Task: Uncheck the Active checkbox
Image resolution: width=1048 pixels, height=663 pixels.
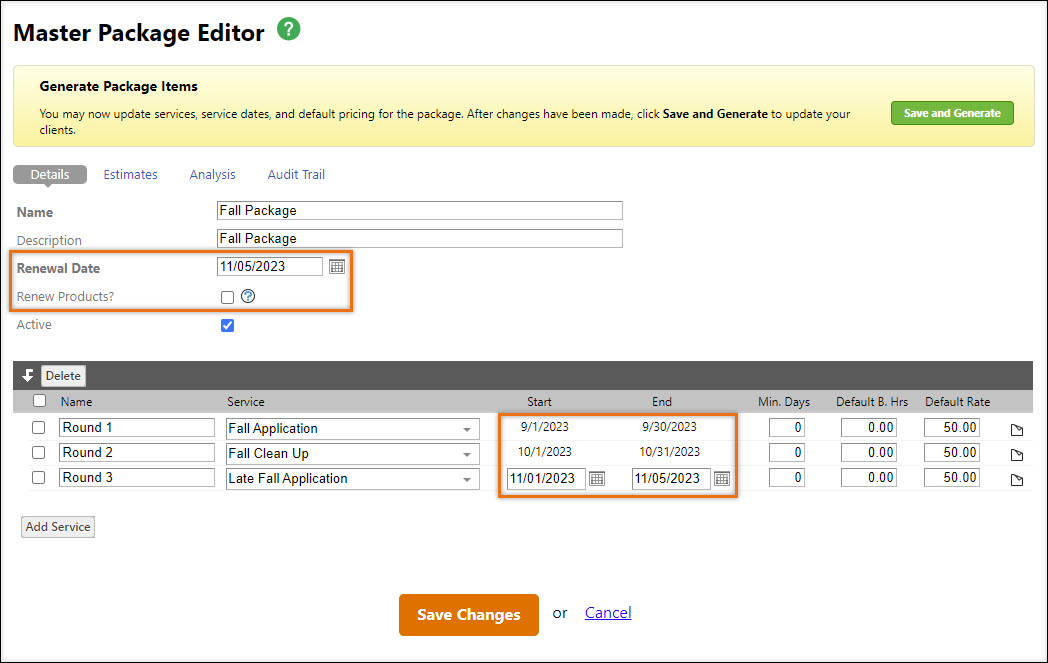Action: coord(227,325)
